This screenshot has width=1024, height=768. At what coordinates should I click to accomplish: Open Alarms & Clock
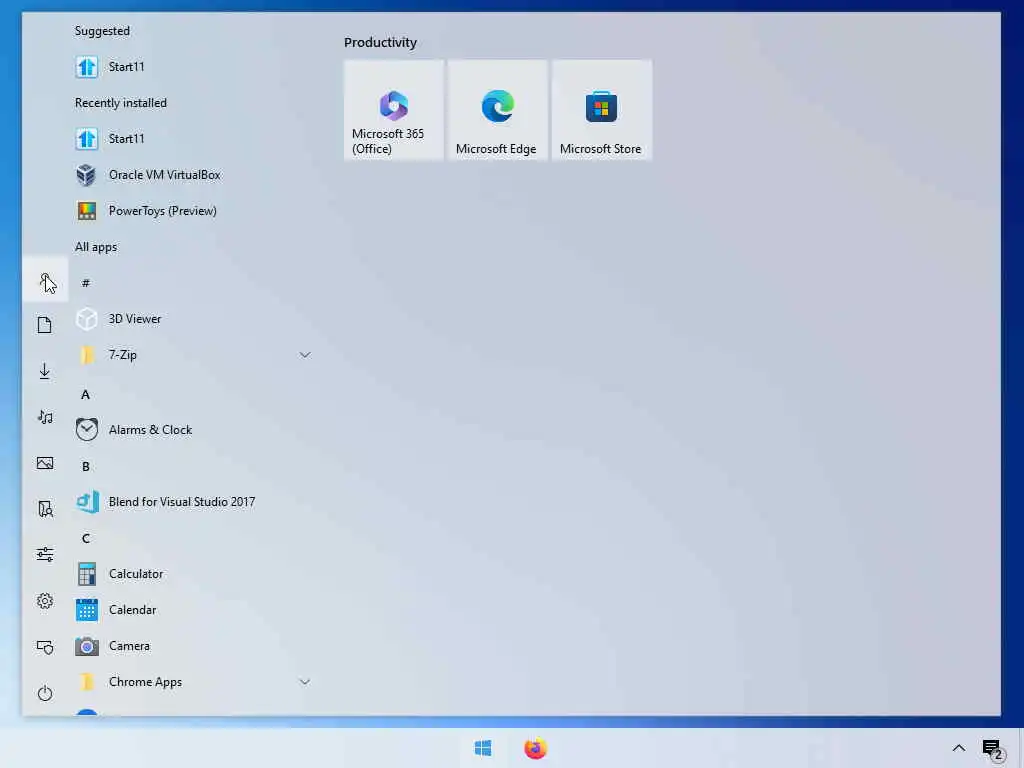pyautogui.click(x=194, y=430)
